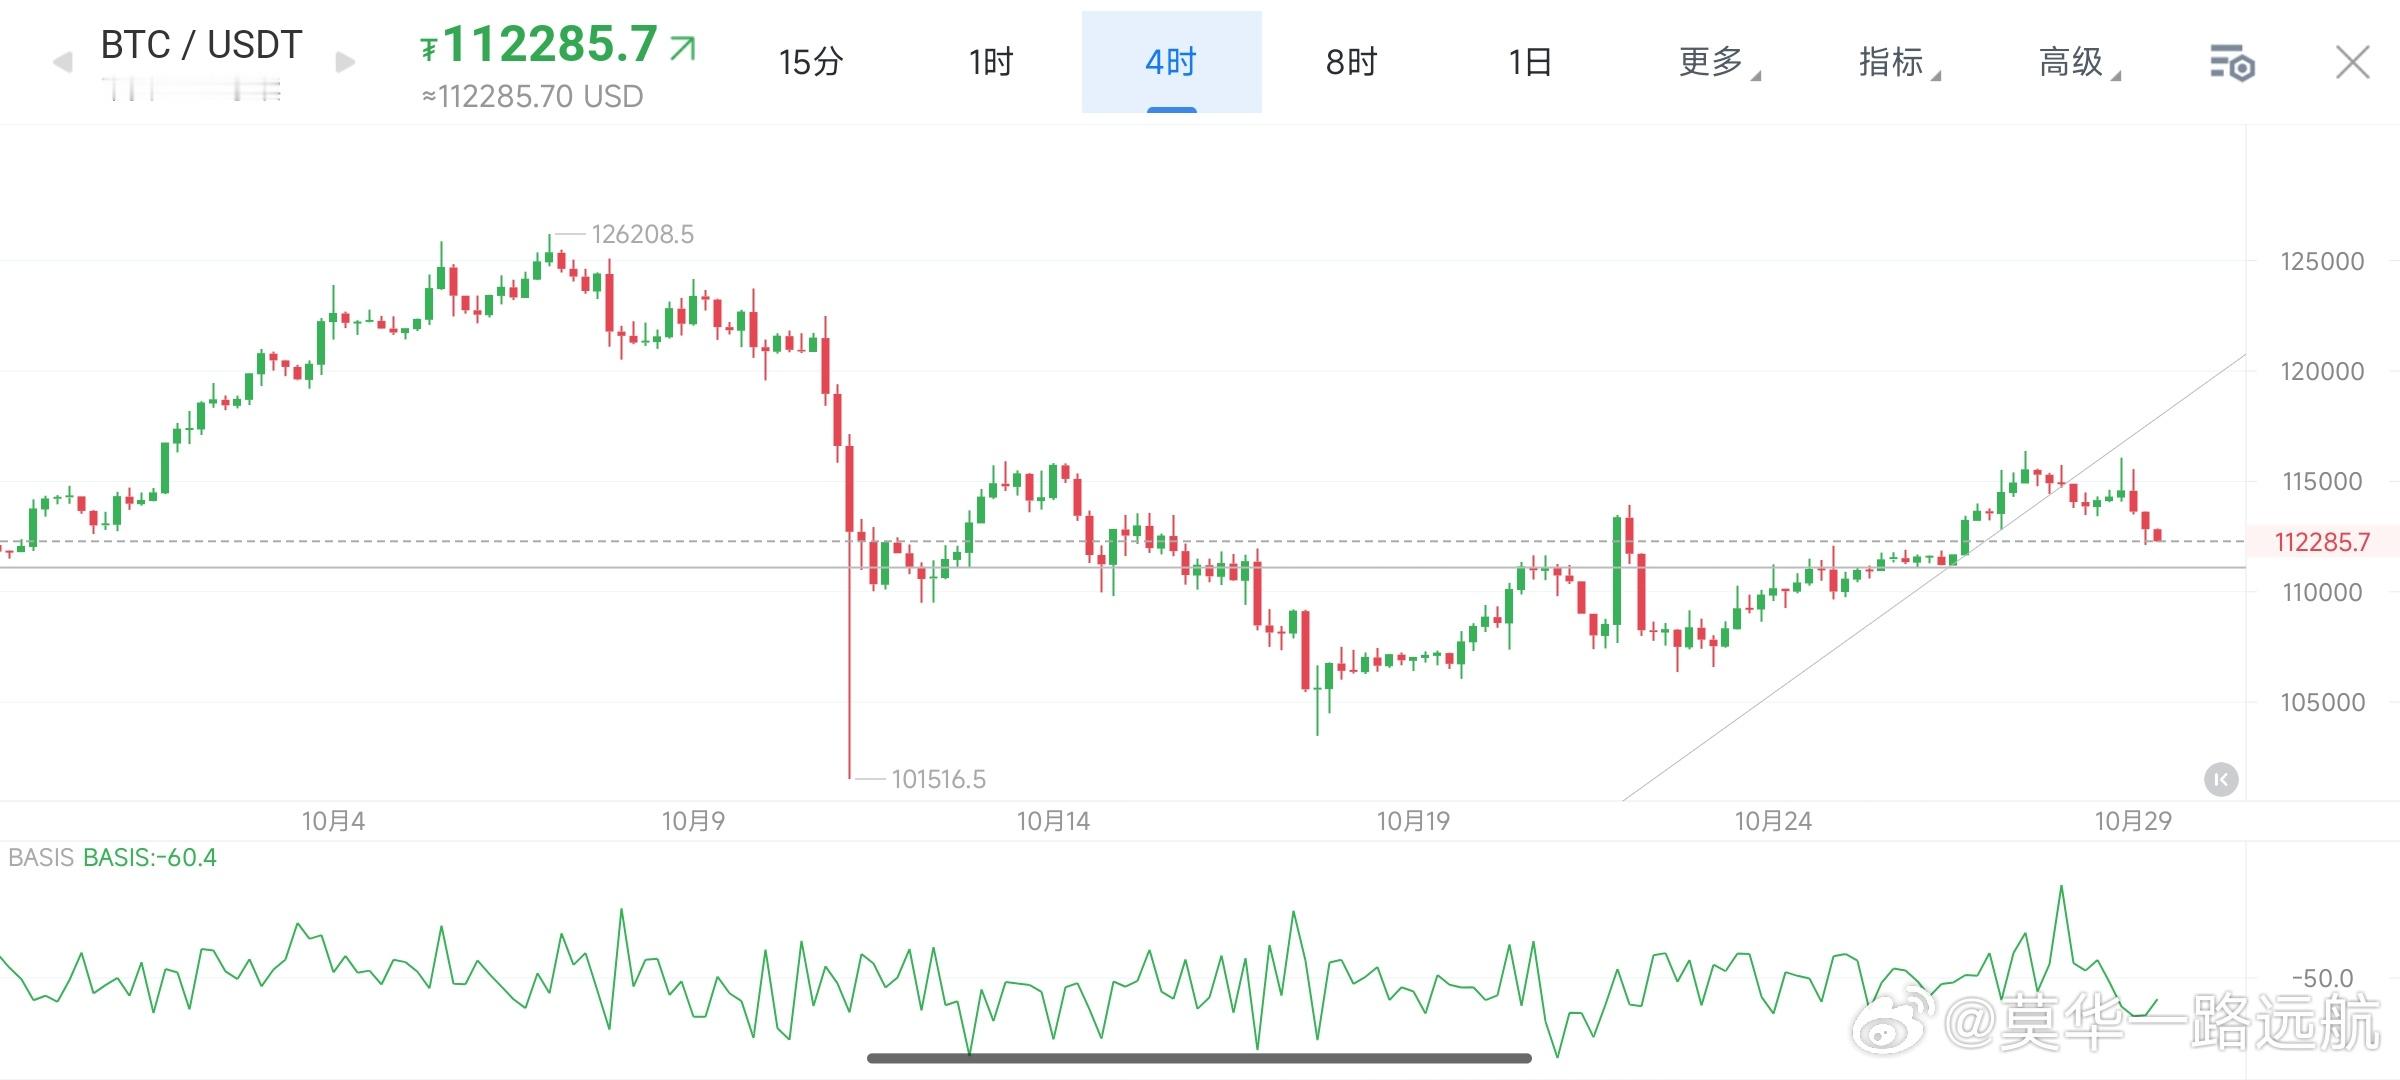
Task: Click the current price 112285.7 header
Action: click(x=549, y=45)
